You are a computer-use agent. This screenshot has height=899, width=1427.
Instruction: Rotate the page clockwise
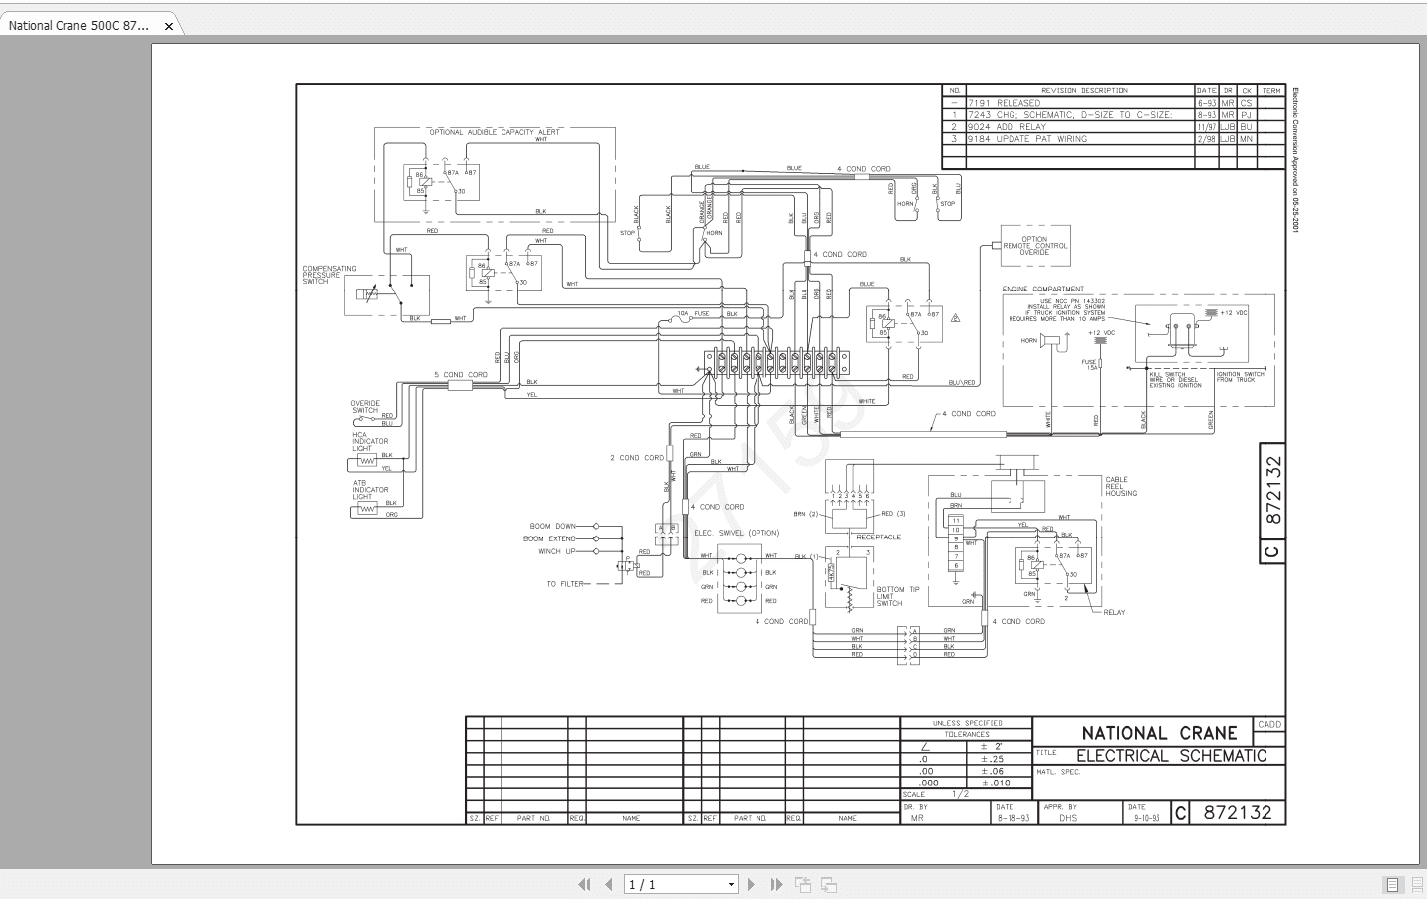point(827,884)
